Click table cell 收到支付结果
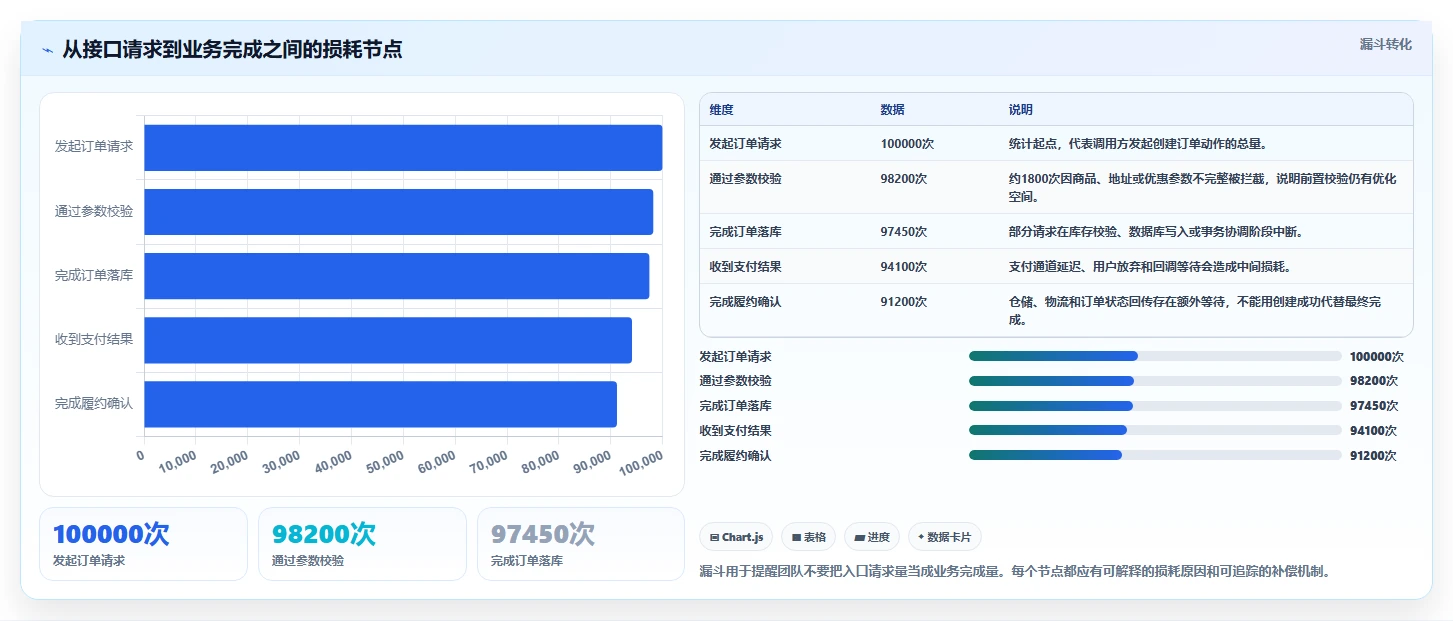Image resolution: width=1453 pixels, height=621 pixels. [745, 267]
